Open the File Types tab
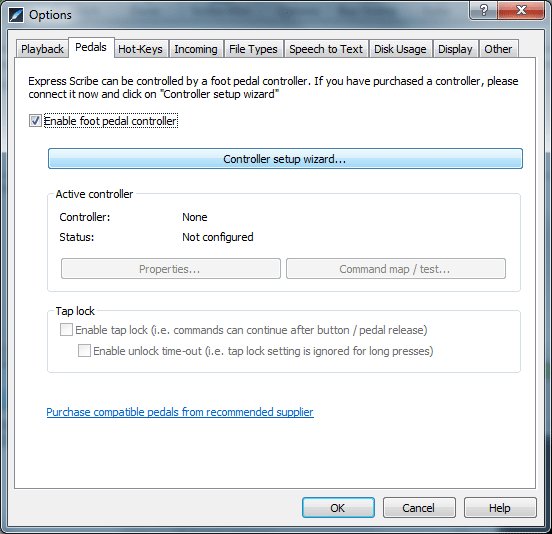 tap(253, 49)
